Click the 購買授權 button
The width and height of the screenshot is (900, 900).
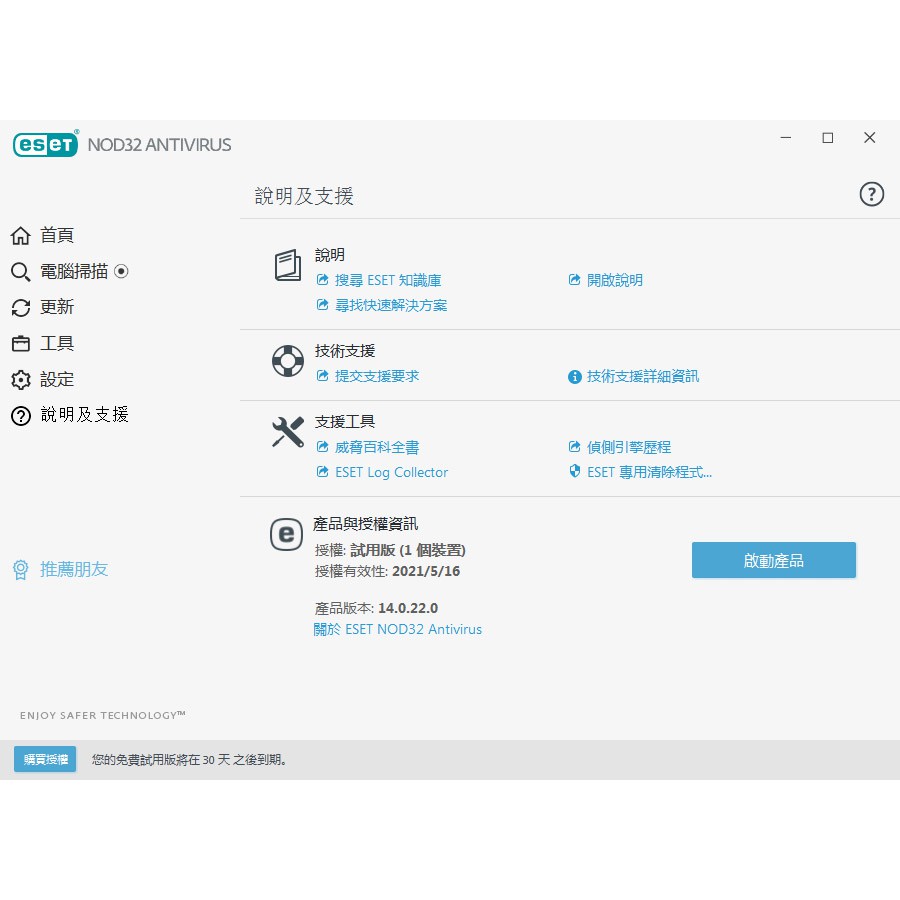pyautogui.click(x=45, y=759)
